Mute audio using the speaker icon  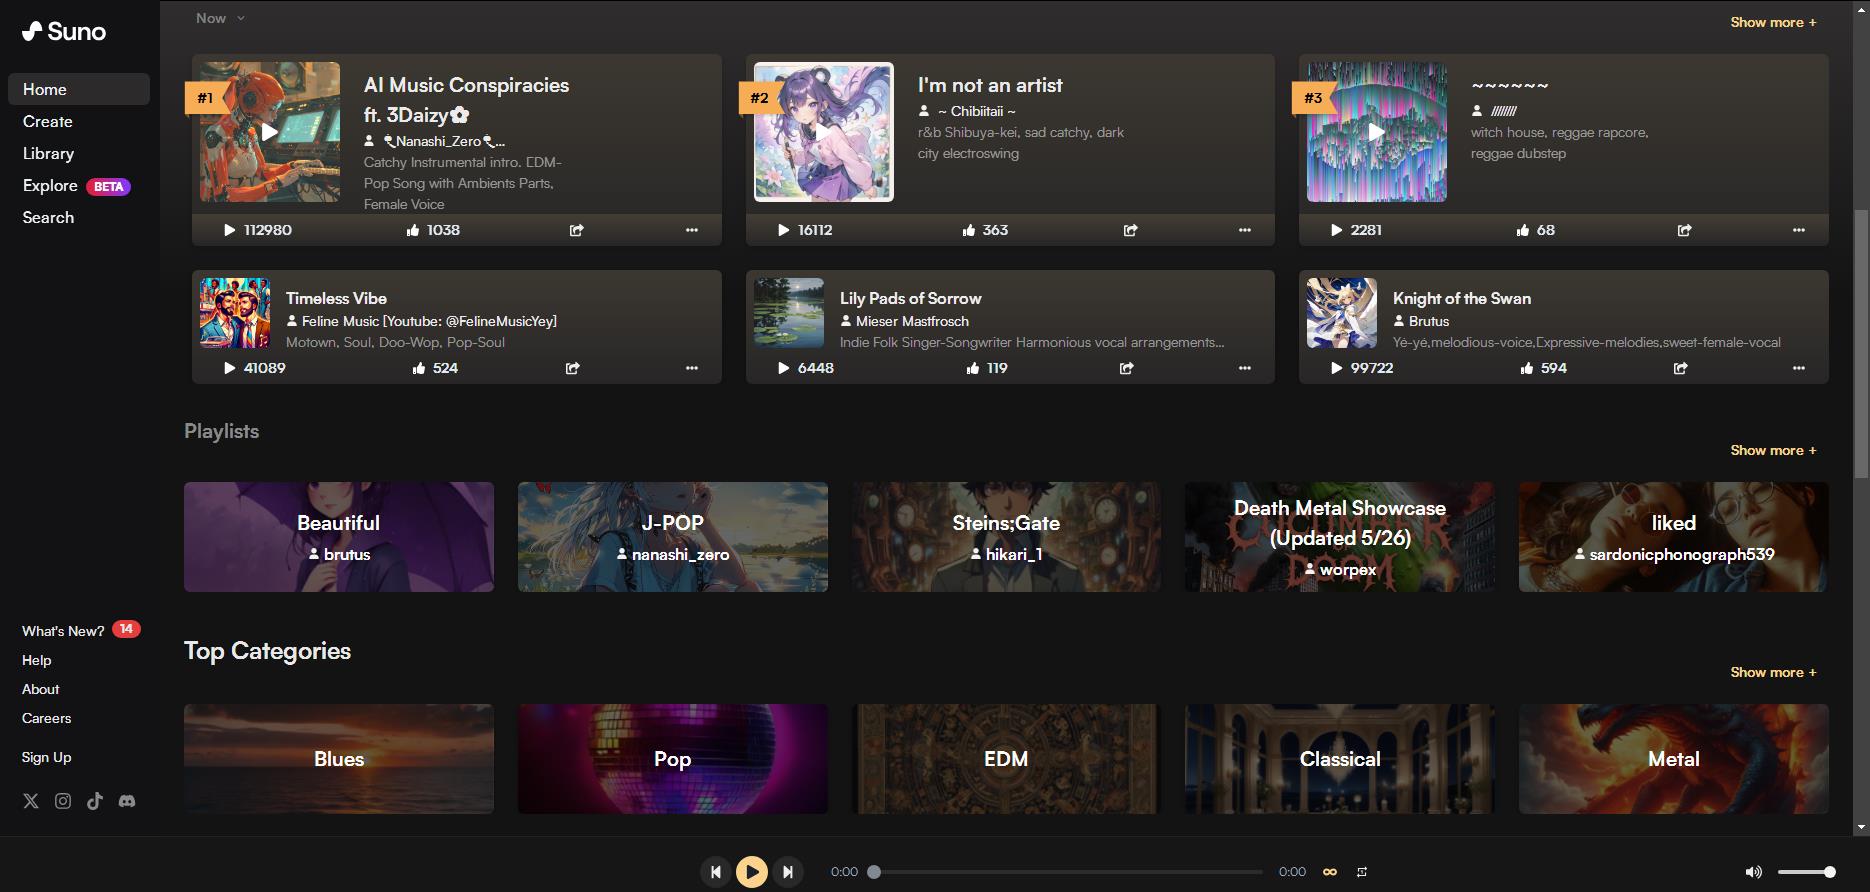(1753, 872)
